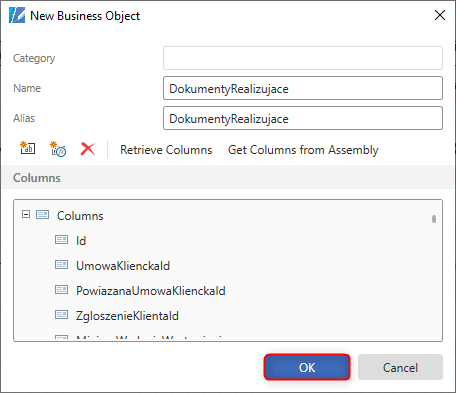Click the Name field with DokumentyRealizujace

(x=303, y=88)
